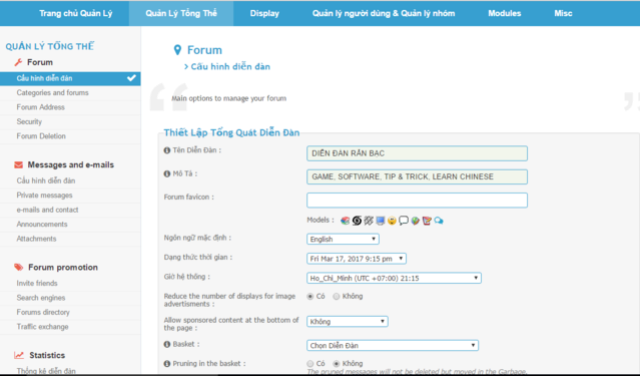Viewport: 640px width, 376px height.
Task: Open Attachments in sidebar
Action: [36, 238]
